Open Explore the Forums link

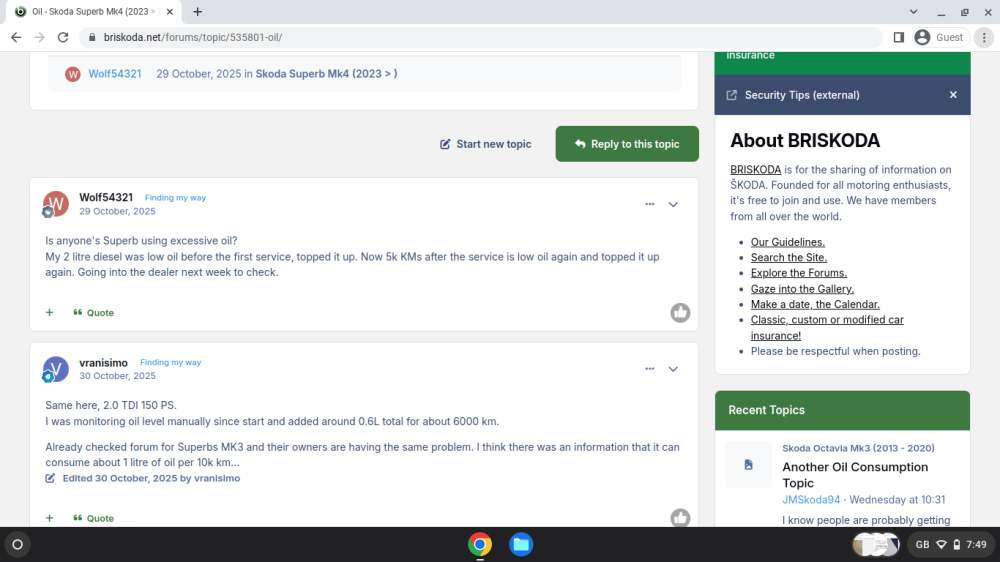[798, 272]
